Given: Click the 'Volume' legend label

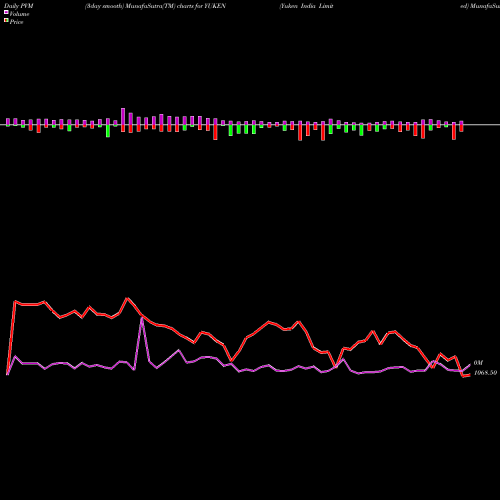Looking at the screenshot, I should pos(19,14).
